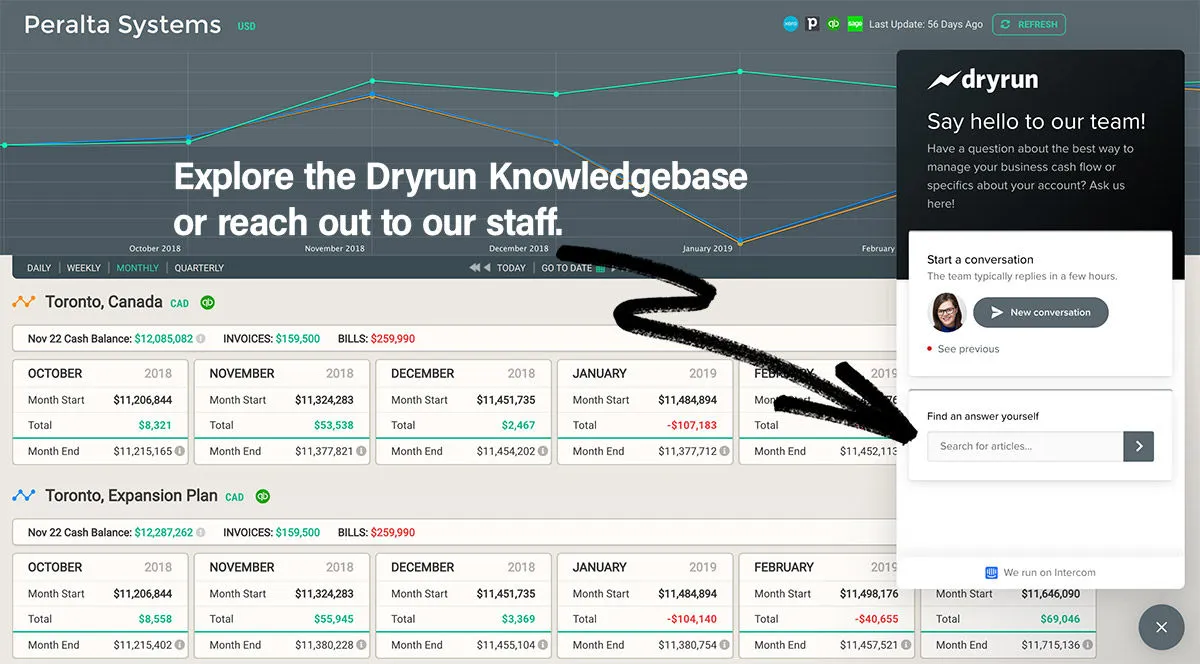Switch to the DAILY view
Screen dimensions: 1200x664
click(39, 268)
